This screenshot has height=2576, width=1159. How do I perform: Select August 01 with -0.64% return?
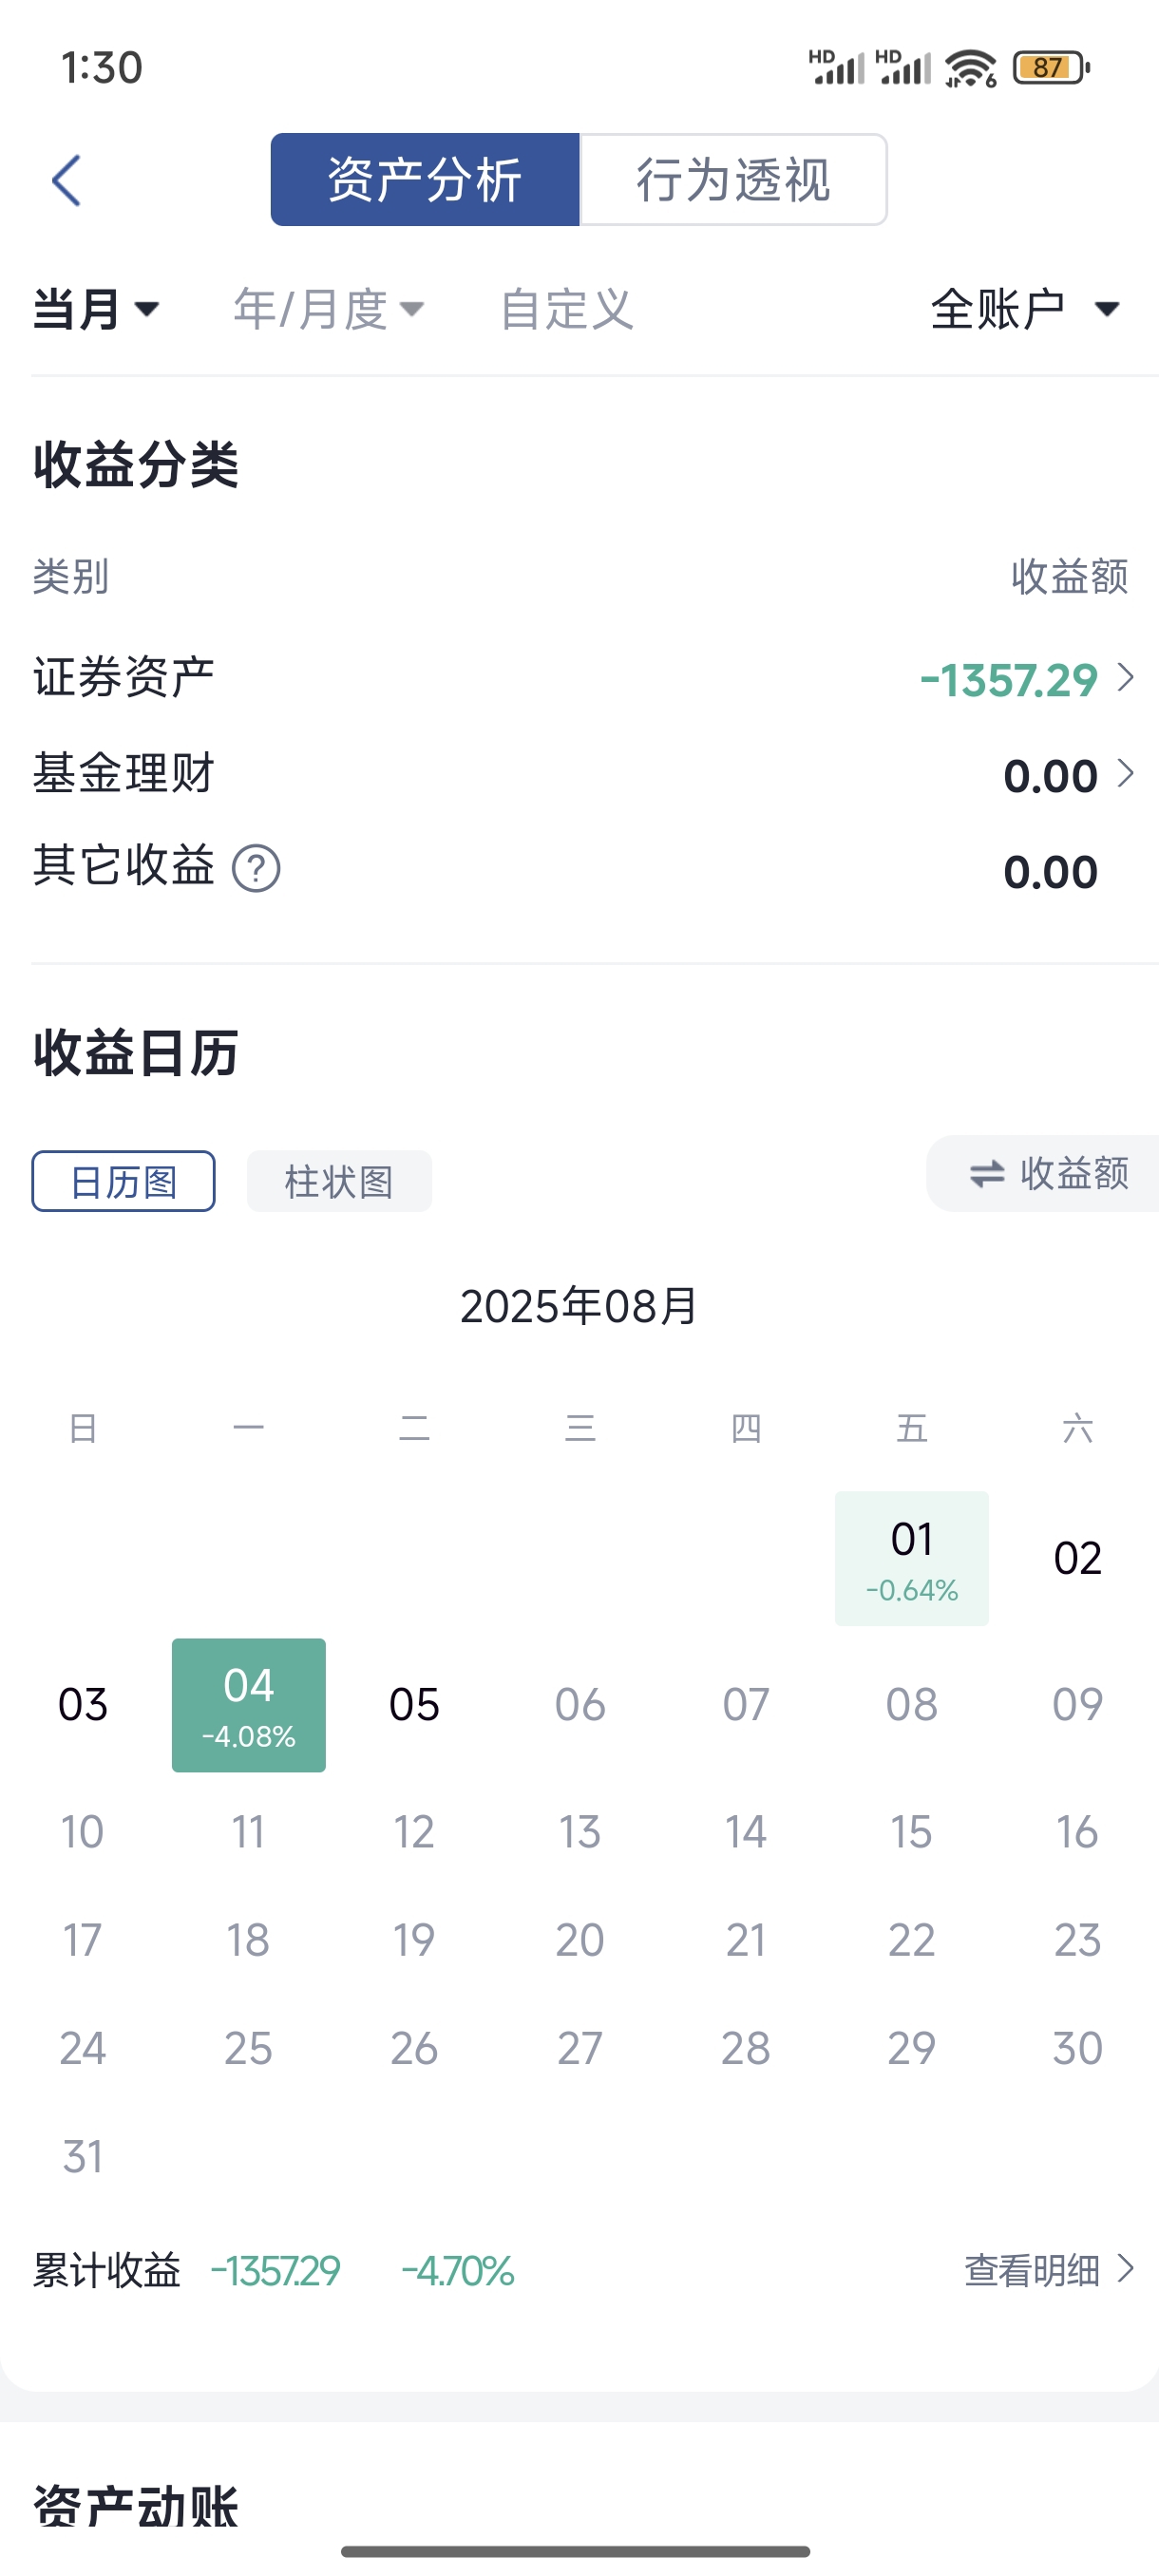[912, 1559]
